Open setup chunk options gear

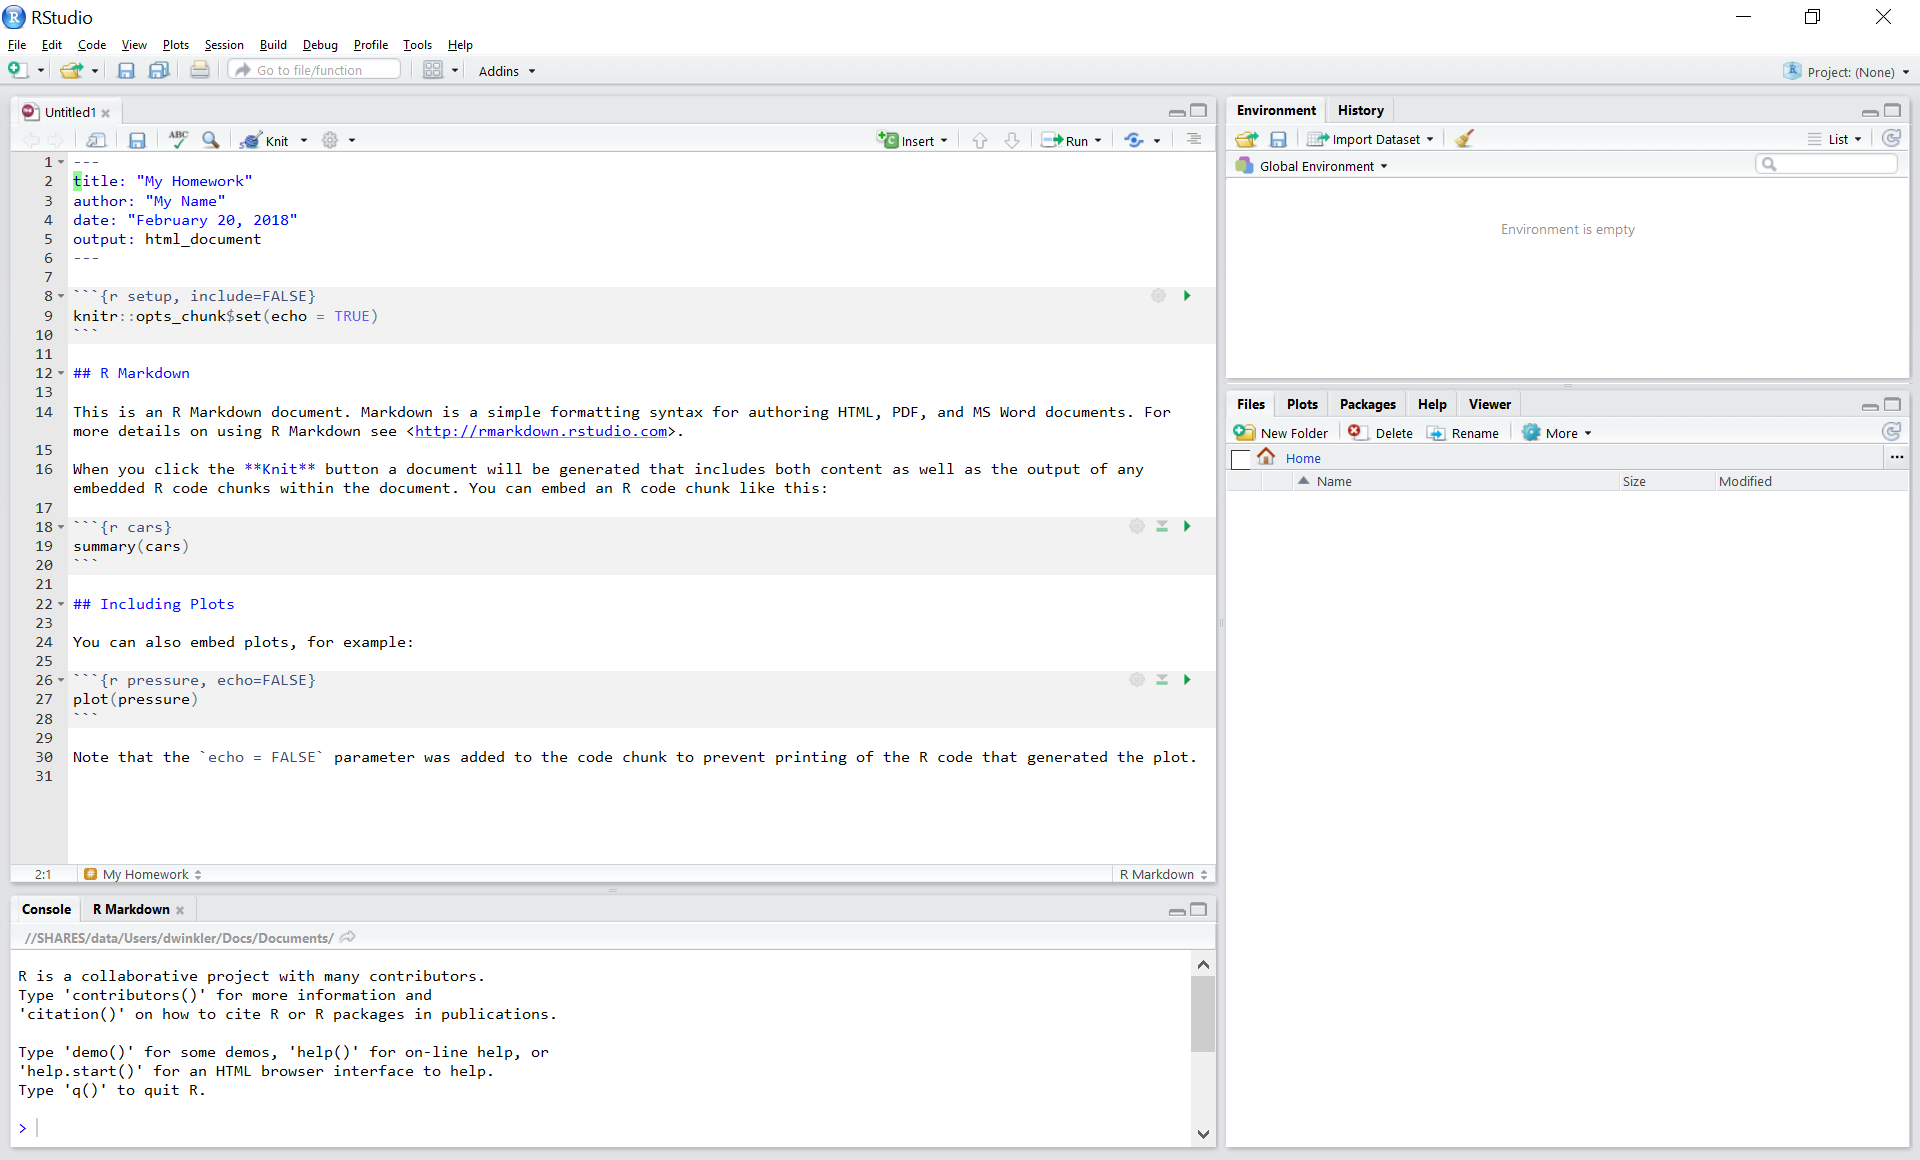click(1158, 296)
